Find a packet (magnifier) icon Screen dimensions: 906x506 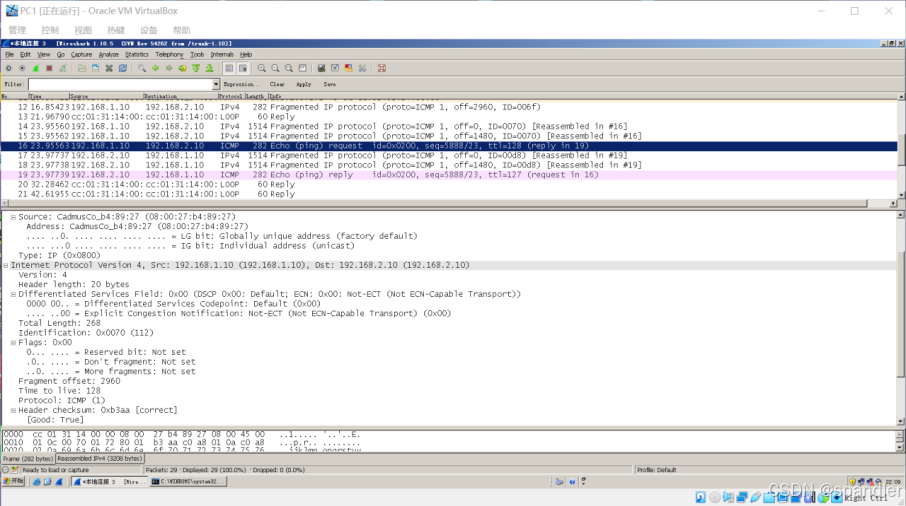point(142,68)
